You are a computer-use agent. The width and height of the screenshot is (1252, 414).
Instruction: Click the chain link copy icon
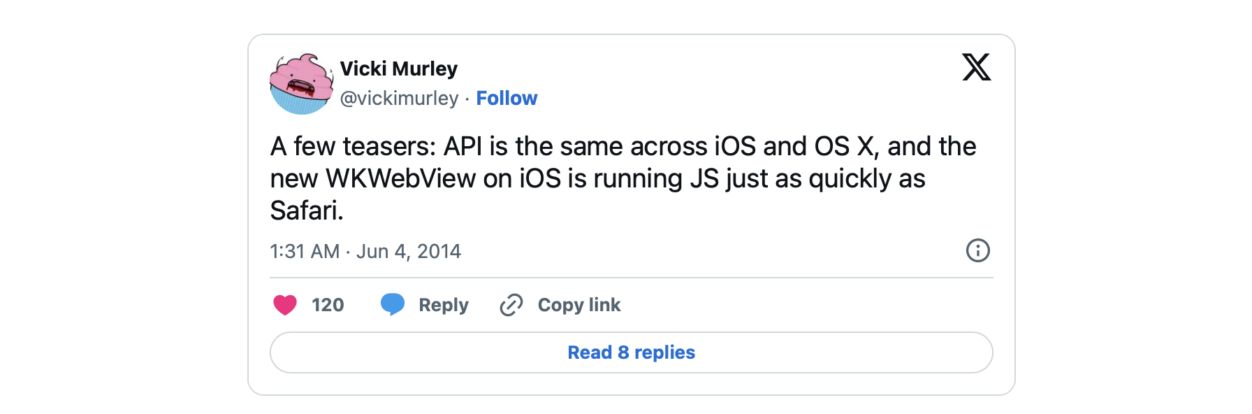(x=511, y=305)
